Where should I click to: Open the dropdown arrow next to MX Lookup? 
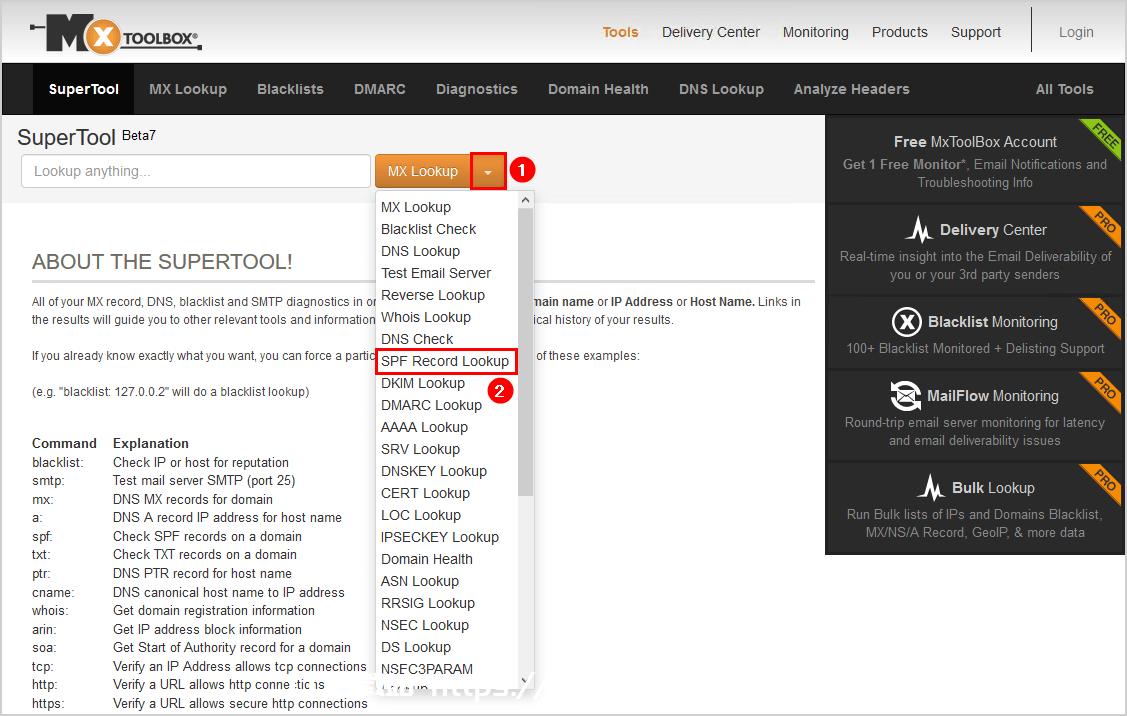488,172
